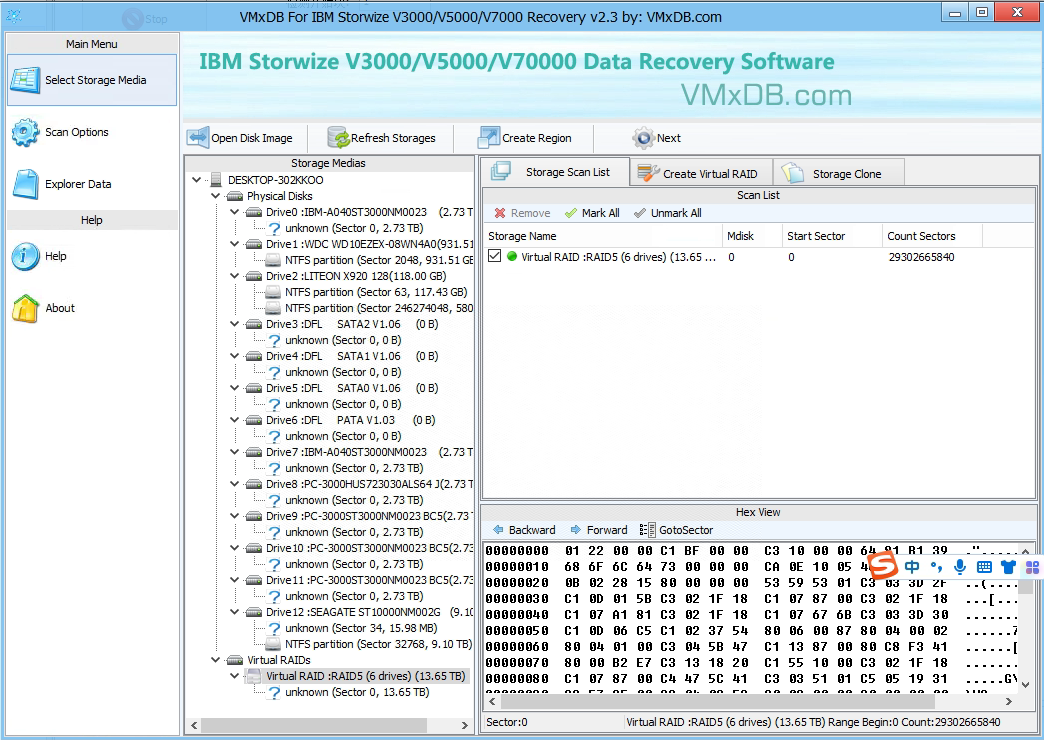Select unknown Sector 34, 15.98 MB partition
1044x740 pixels.
point(352,627)
